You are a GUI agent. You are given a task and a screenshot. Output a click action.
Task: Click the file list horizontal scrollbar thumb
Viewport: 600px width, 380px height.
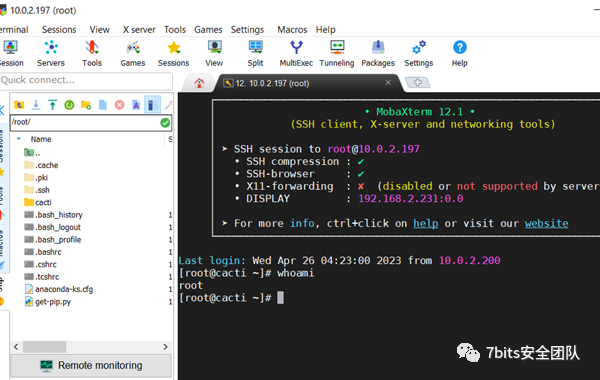[44, 347]
